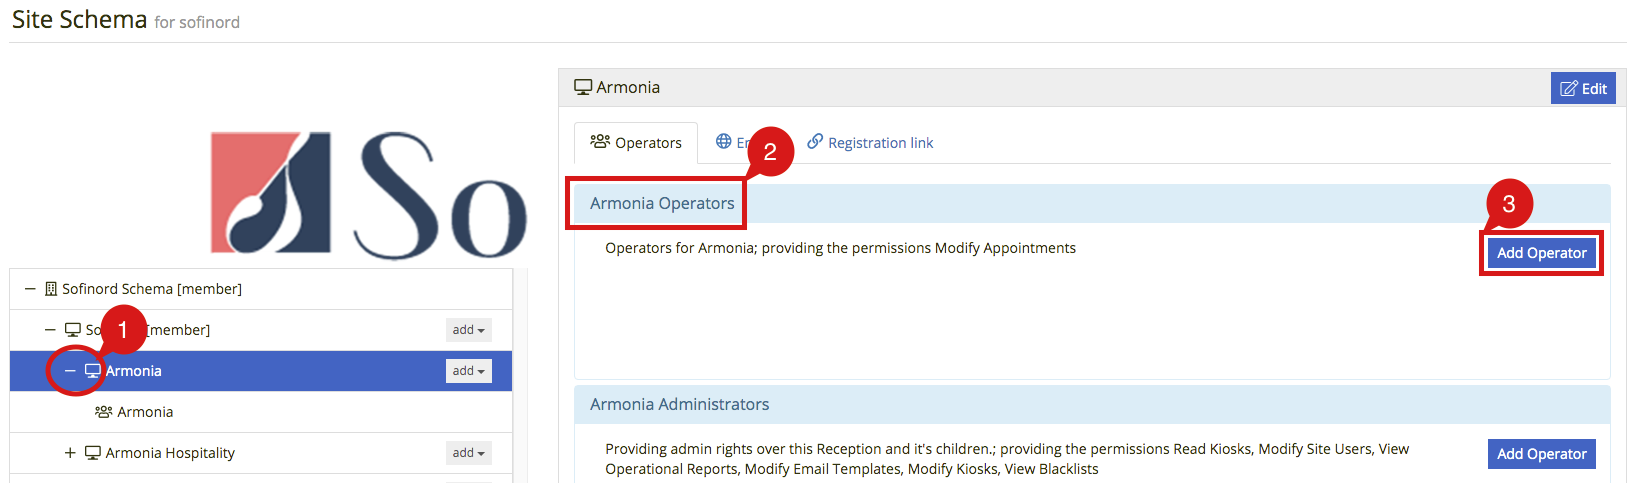The width and height of the screenshot is (1628, 483).
Task: Collapse the Sofinord Schema root node
Action: [x=30, y=289]
